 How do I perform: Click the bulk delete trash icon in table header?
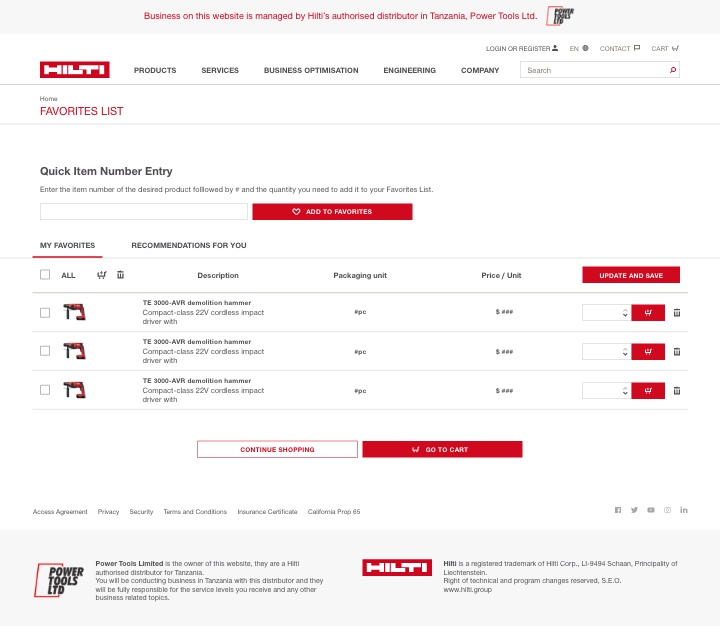[x=121, y=275]
